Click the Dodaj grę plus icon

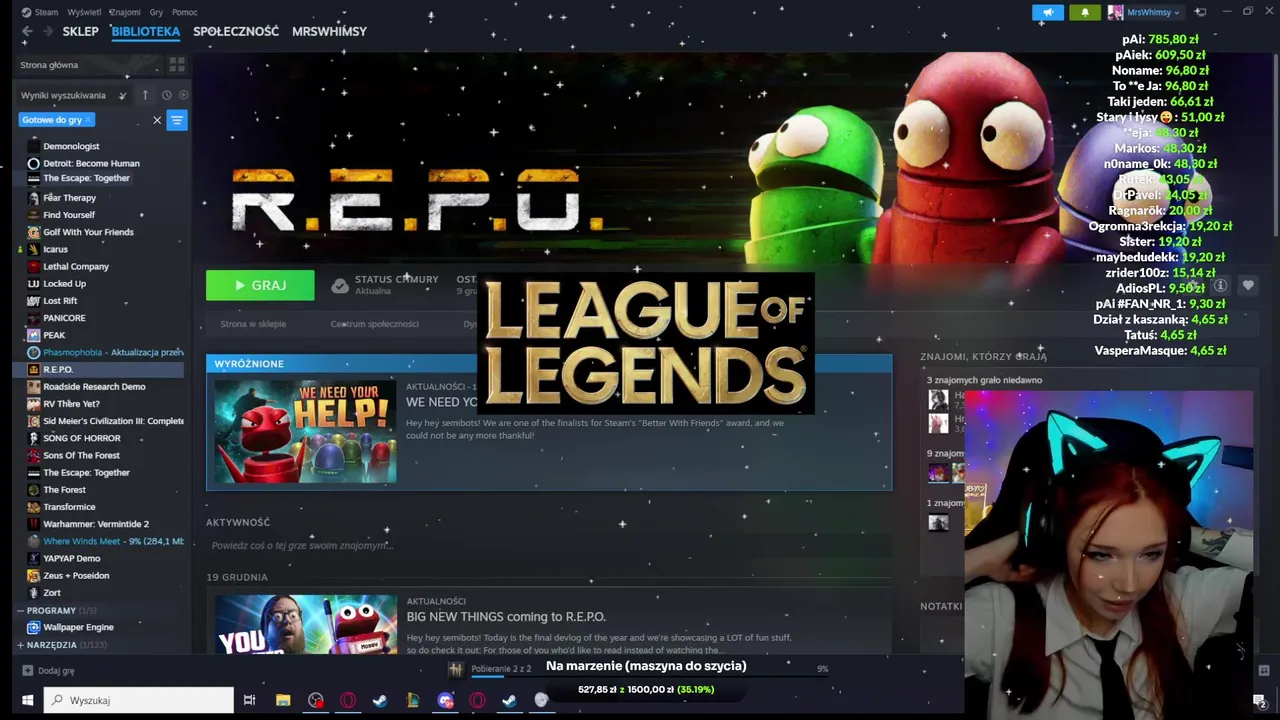pos(28,671)
